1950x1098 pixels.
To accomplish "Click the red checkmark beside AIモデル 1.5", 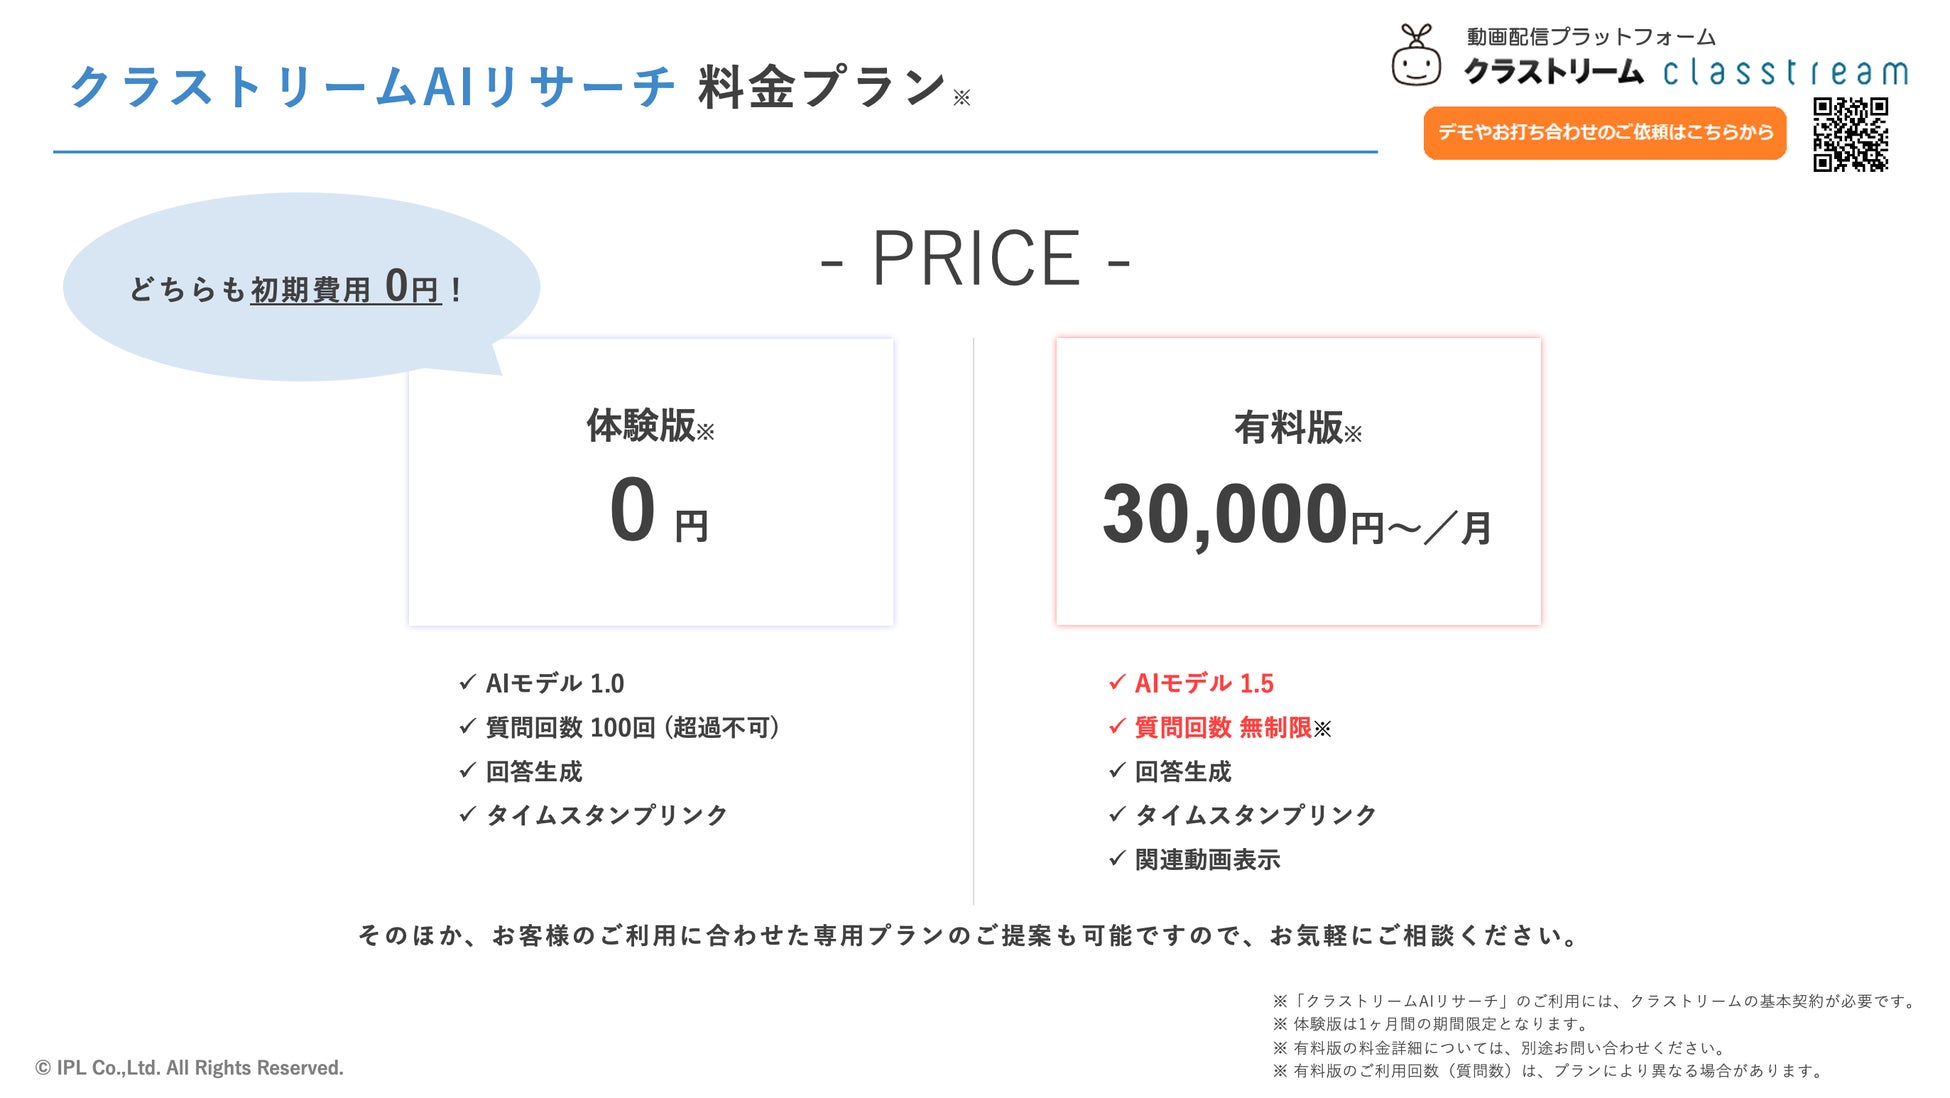I will [1117, 683].
